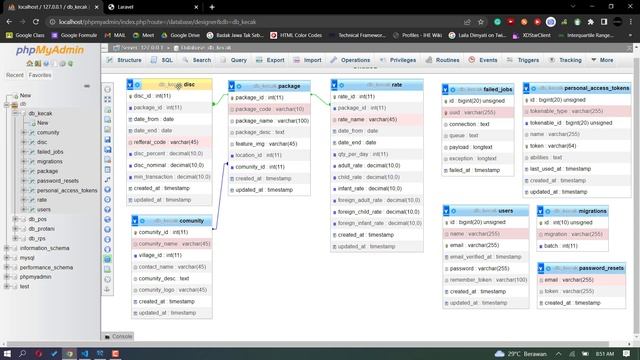The image size is (640, 360).
Task: Click the Windows Start button
Action: tap(7, 353)
